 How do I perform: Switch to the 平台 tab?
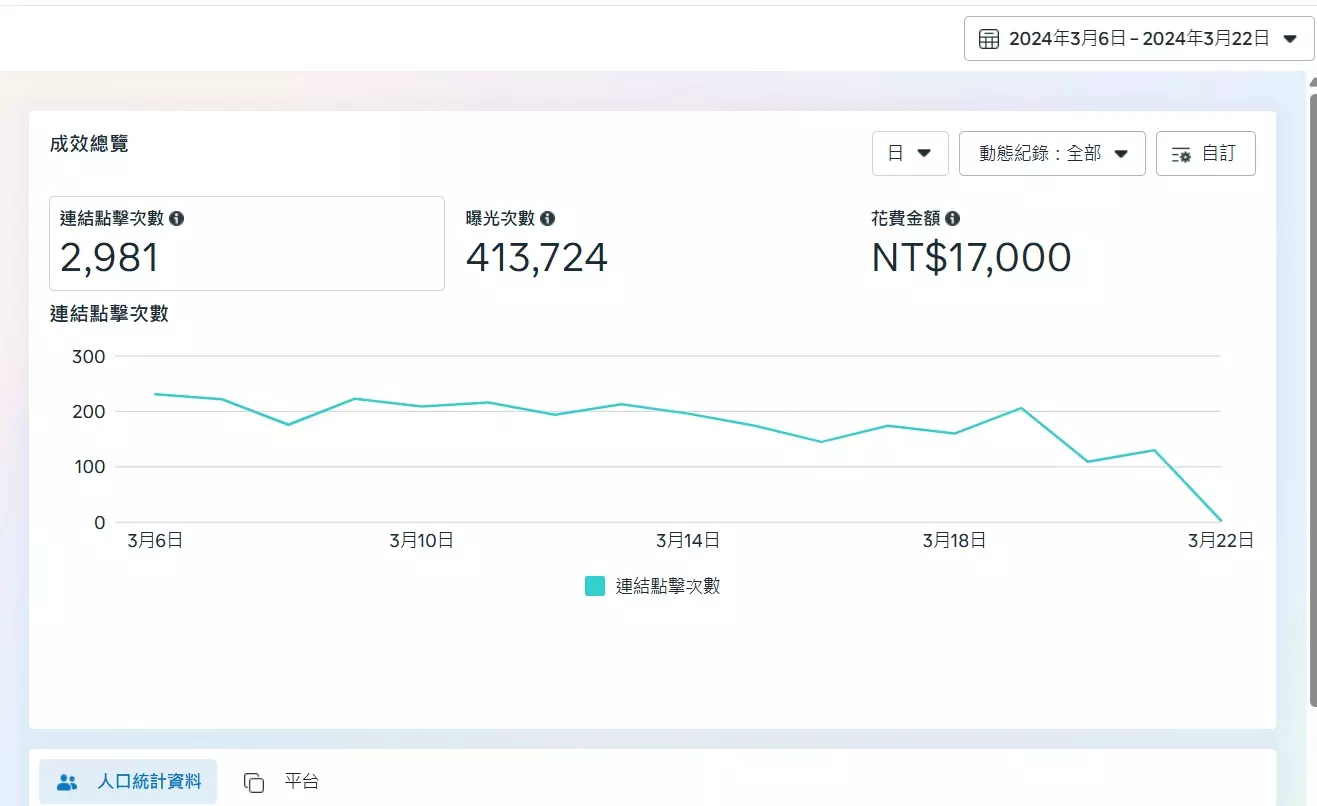(x=301, y=781)
